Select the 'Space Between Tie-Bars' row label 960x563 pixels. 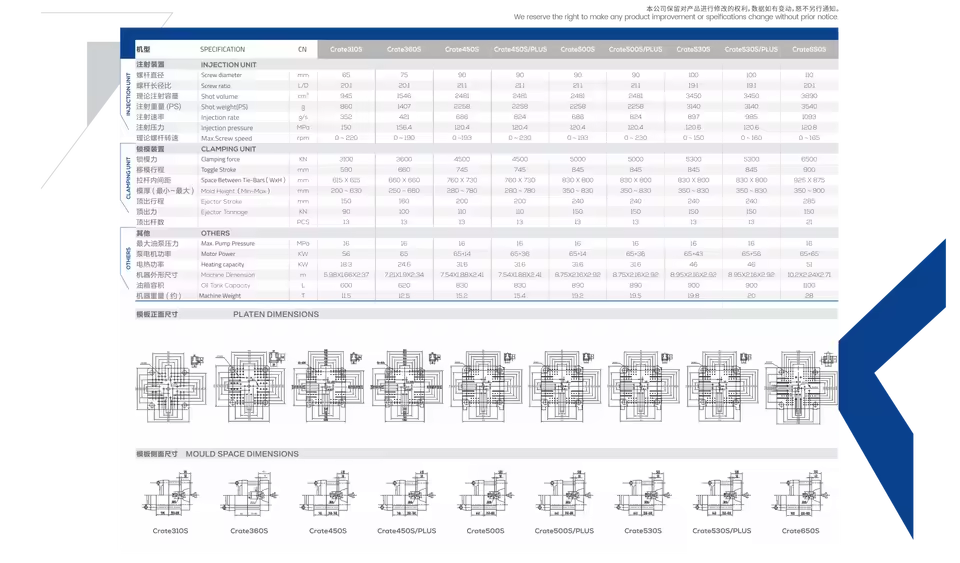click(x=243, y=181)
